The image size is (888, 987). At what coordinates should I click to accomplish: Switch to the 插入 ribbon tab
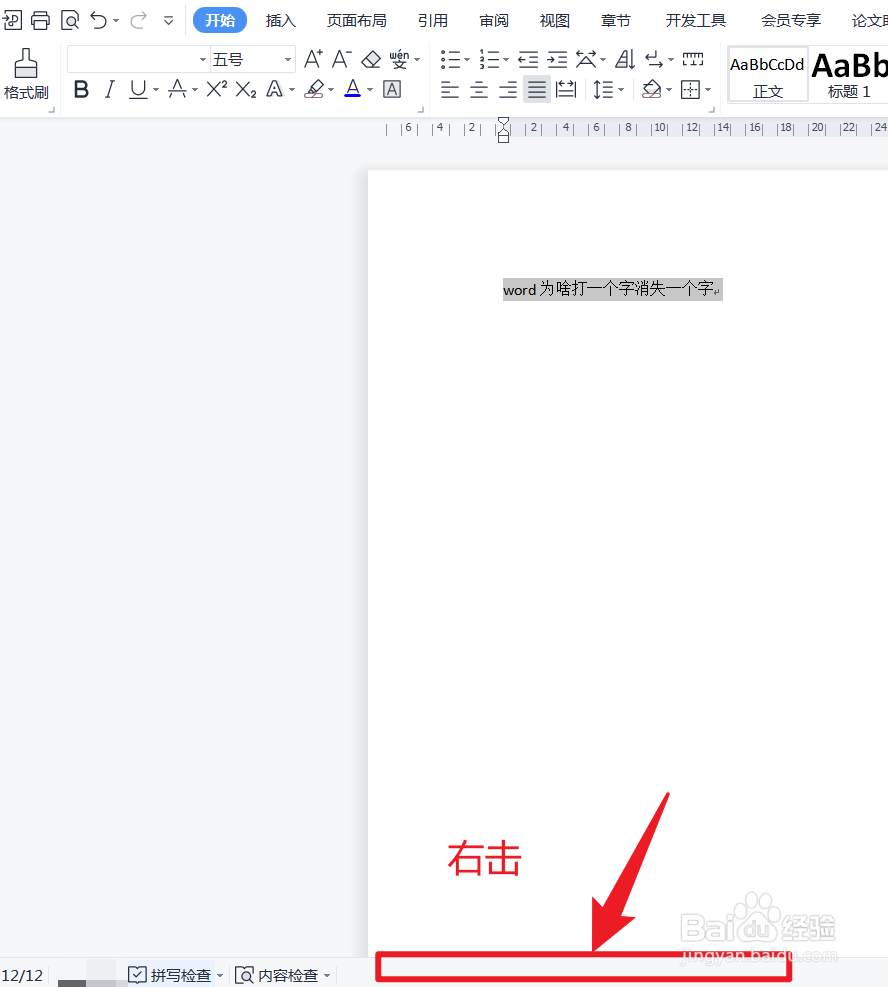click(x=280, y=19)
